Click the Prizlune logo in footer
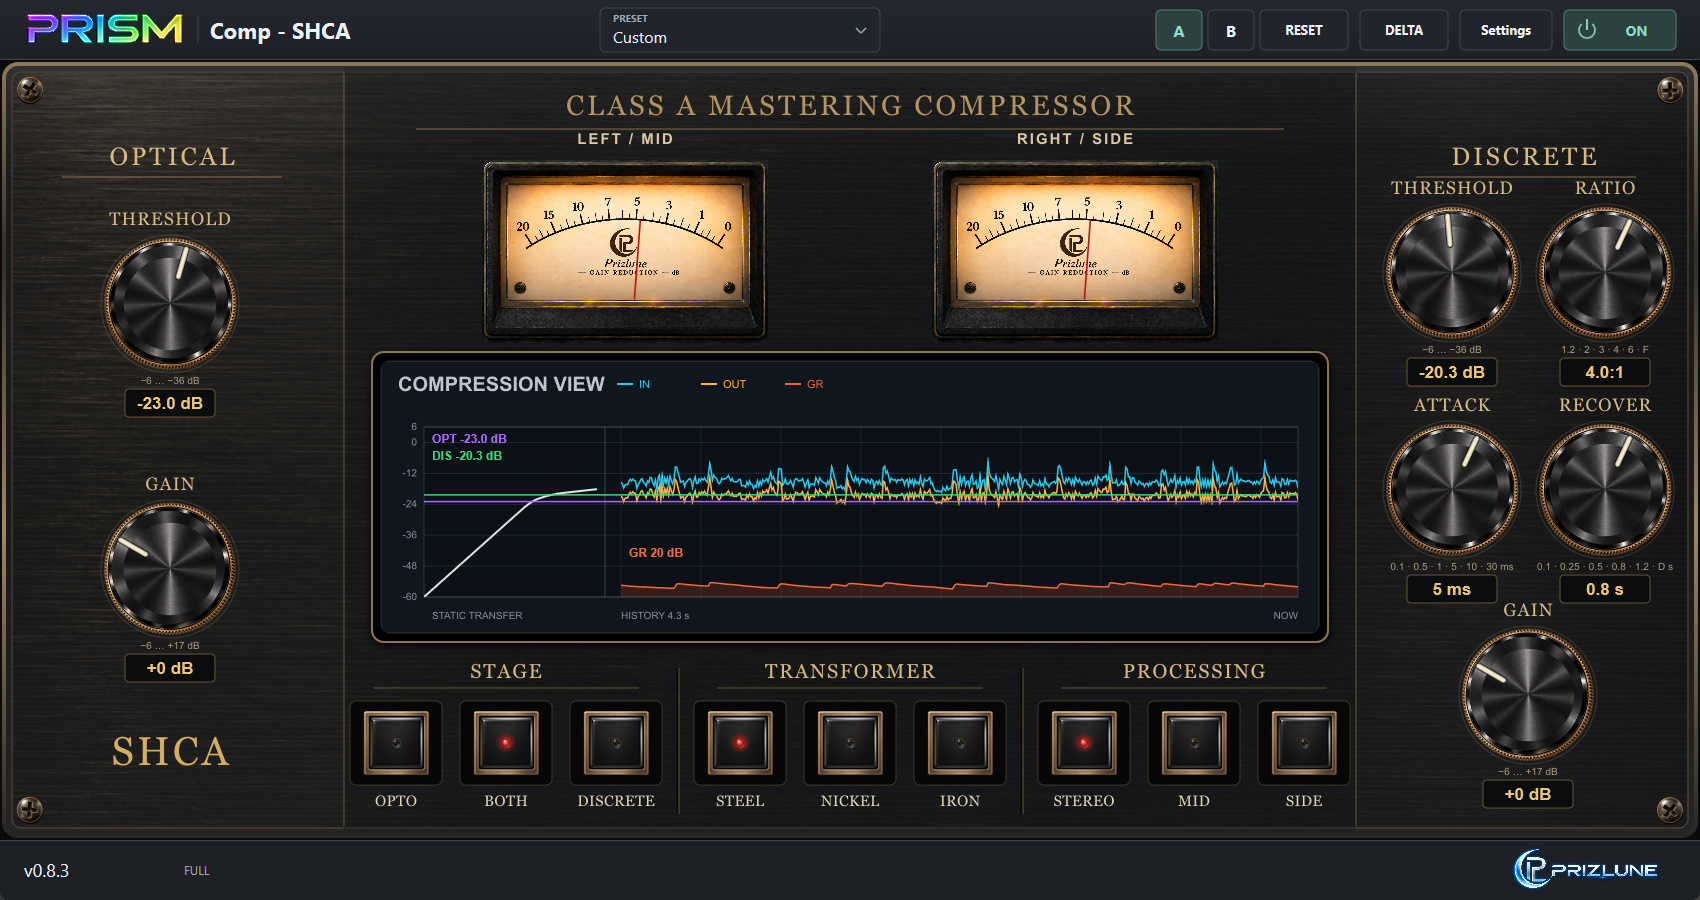 pyautogui.click(x=1586, y=869)
